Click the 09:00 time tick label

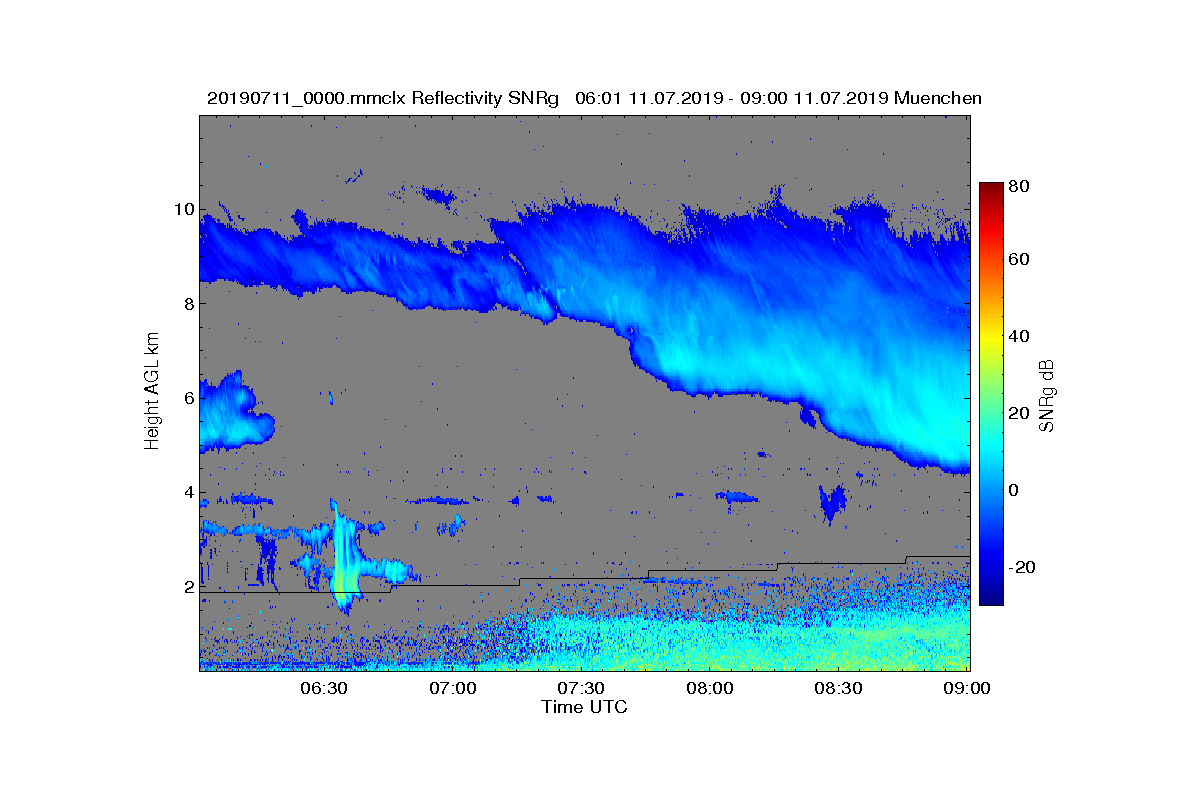[x=966, y=688]
